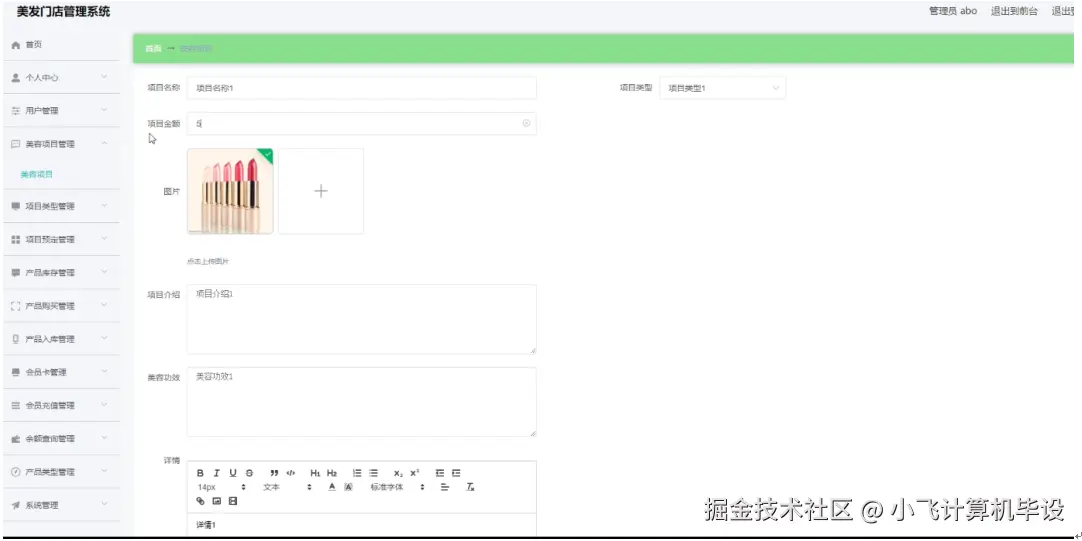Apply heading H2 style

(332, 473)
